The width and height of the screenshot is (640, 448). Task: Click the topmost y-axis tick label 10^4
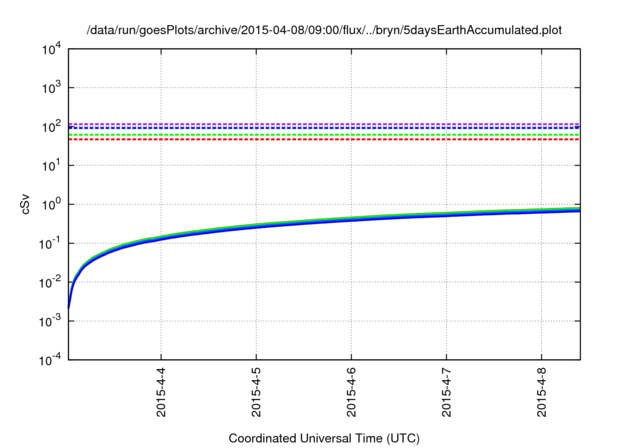click(52, 49)
